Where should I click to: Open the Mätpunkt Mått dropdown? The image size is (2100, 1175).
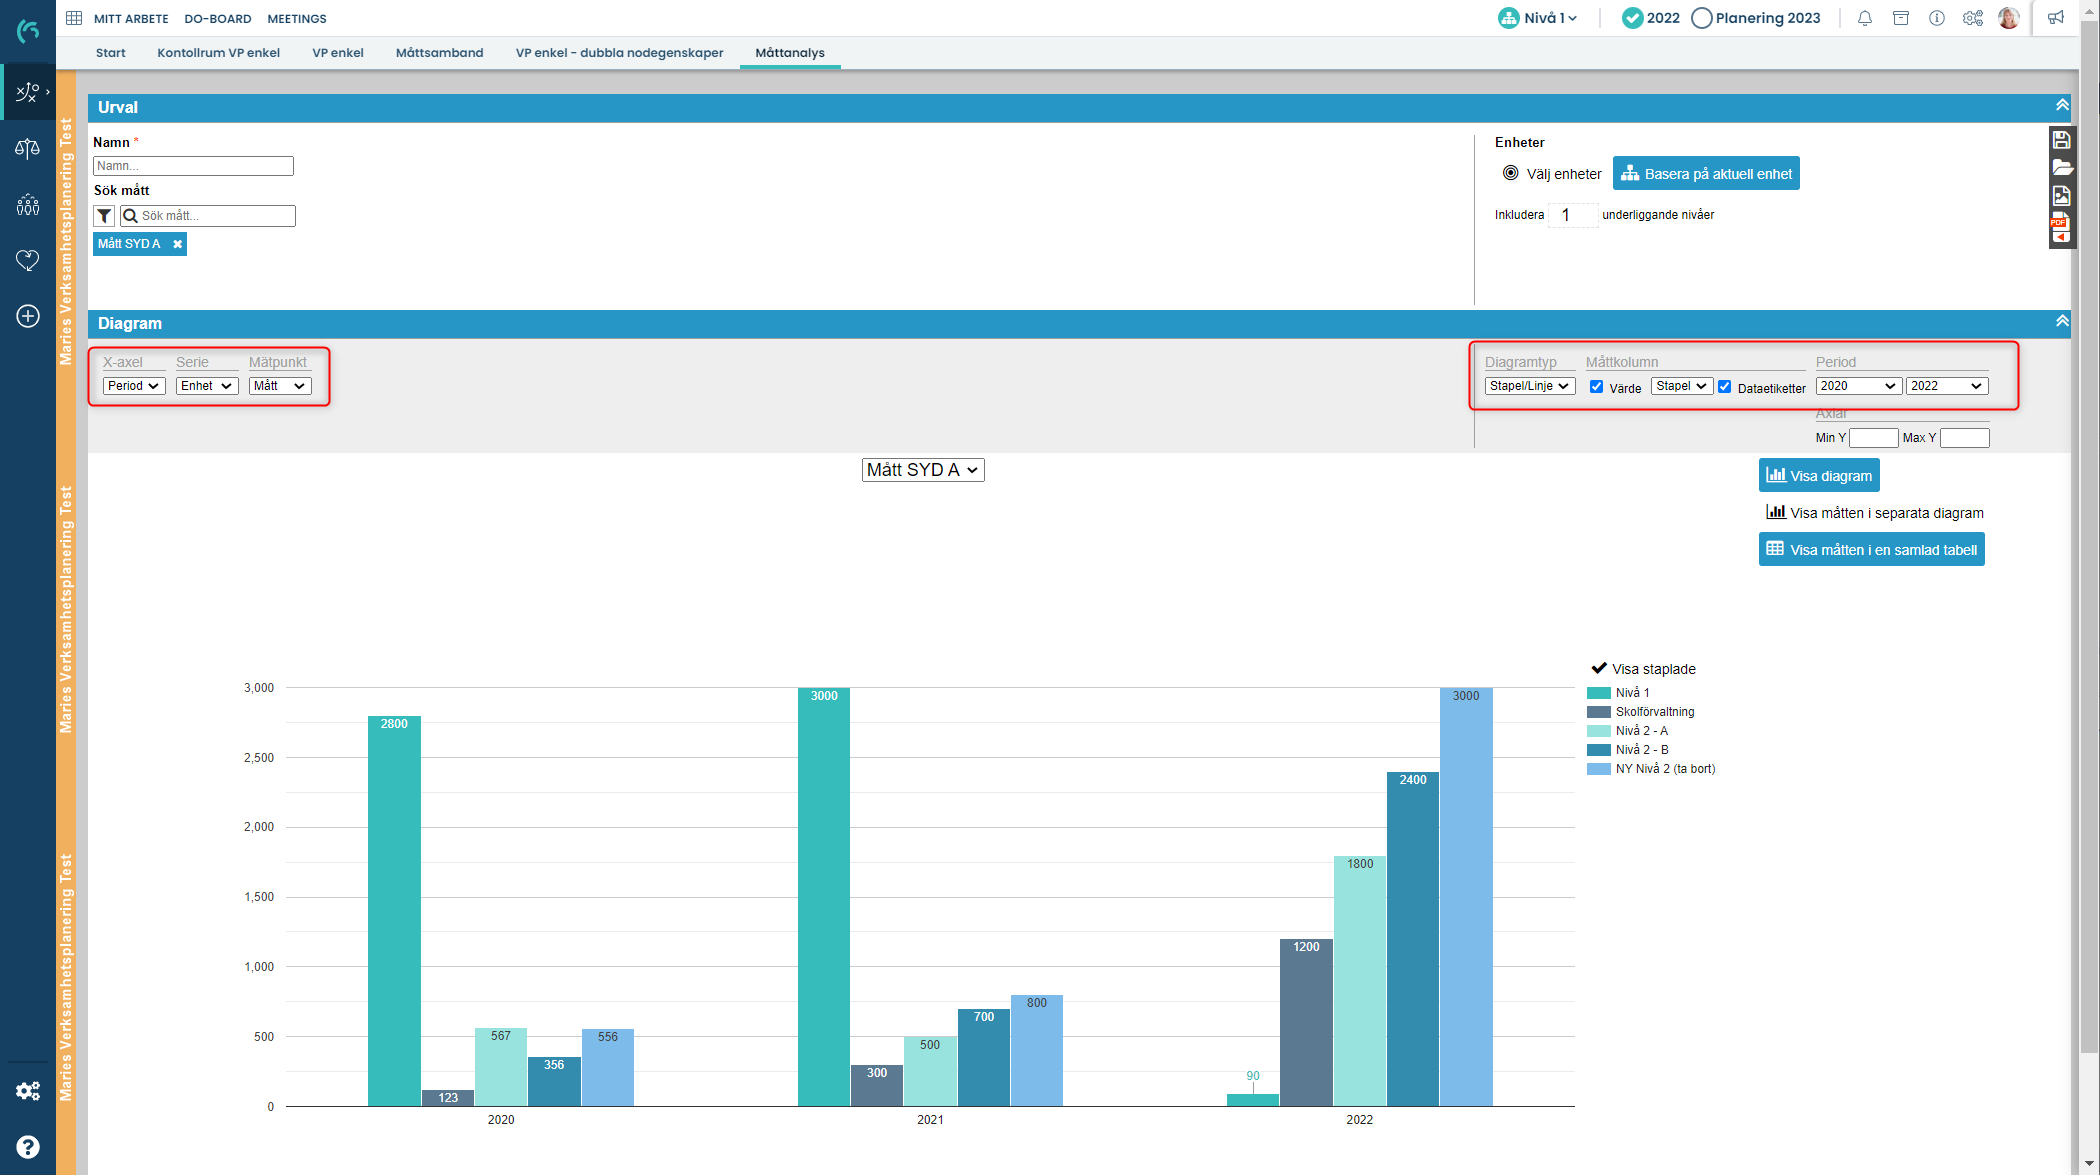coord(280,386)
